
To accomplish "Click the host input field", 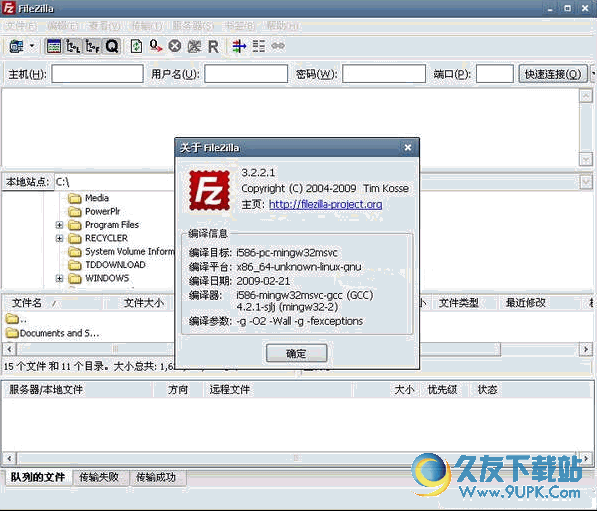I will coord(97,73).
